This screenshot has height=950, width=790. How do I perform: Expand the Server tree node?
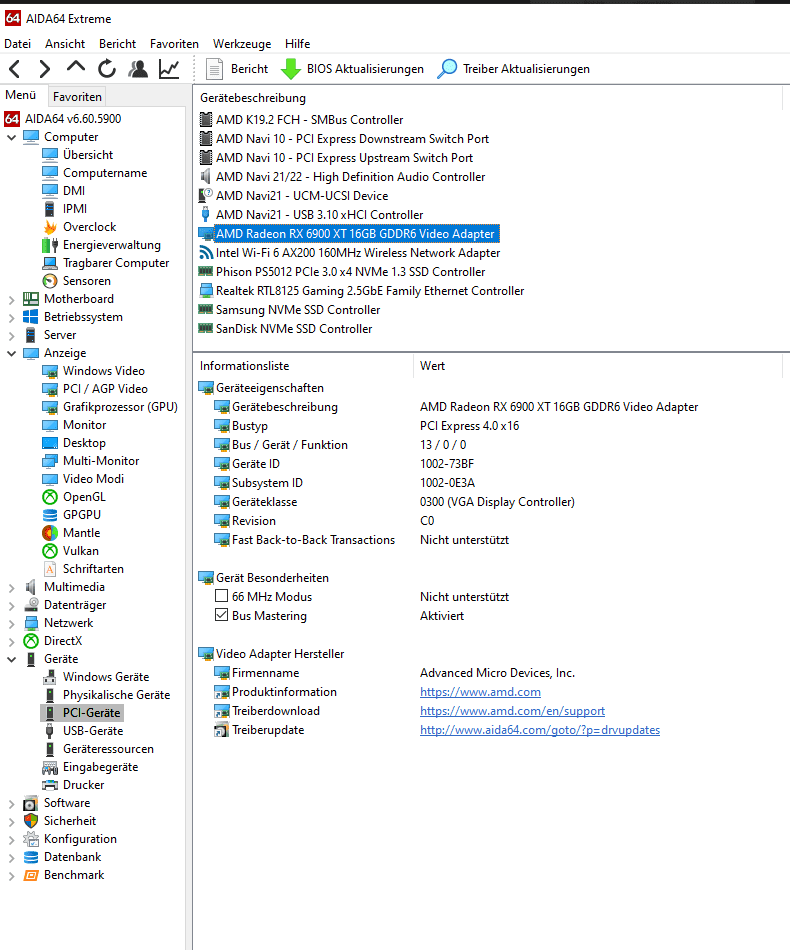(x=12, y=335)
